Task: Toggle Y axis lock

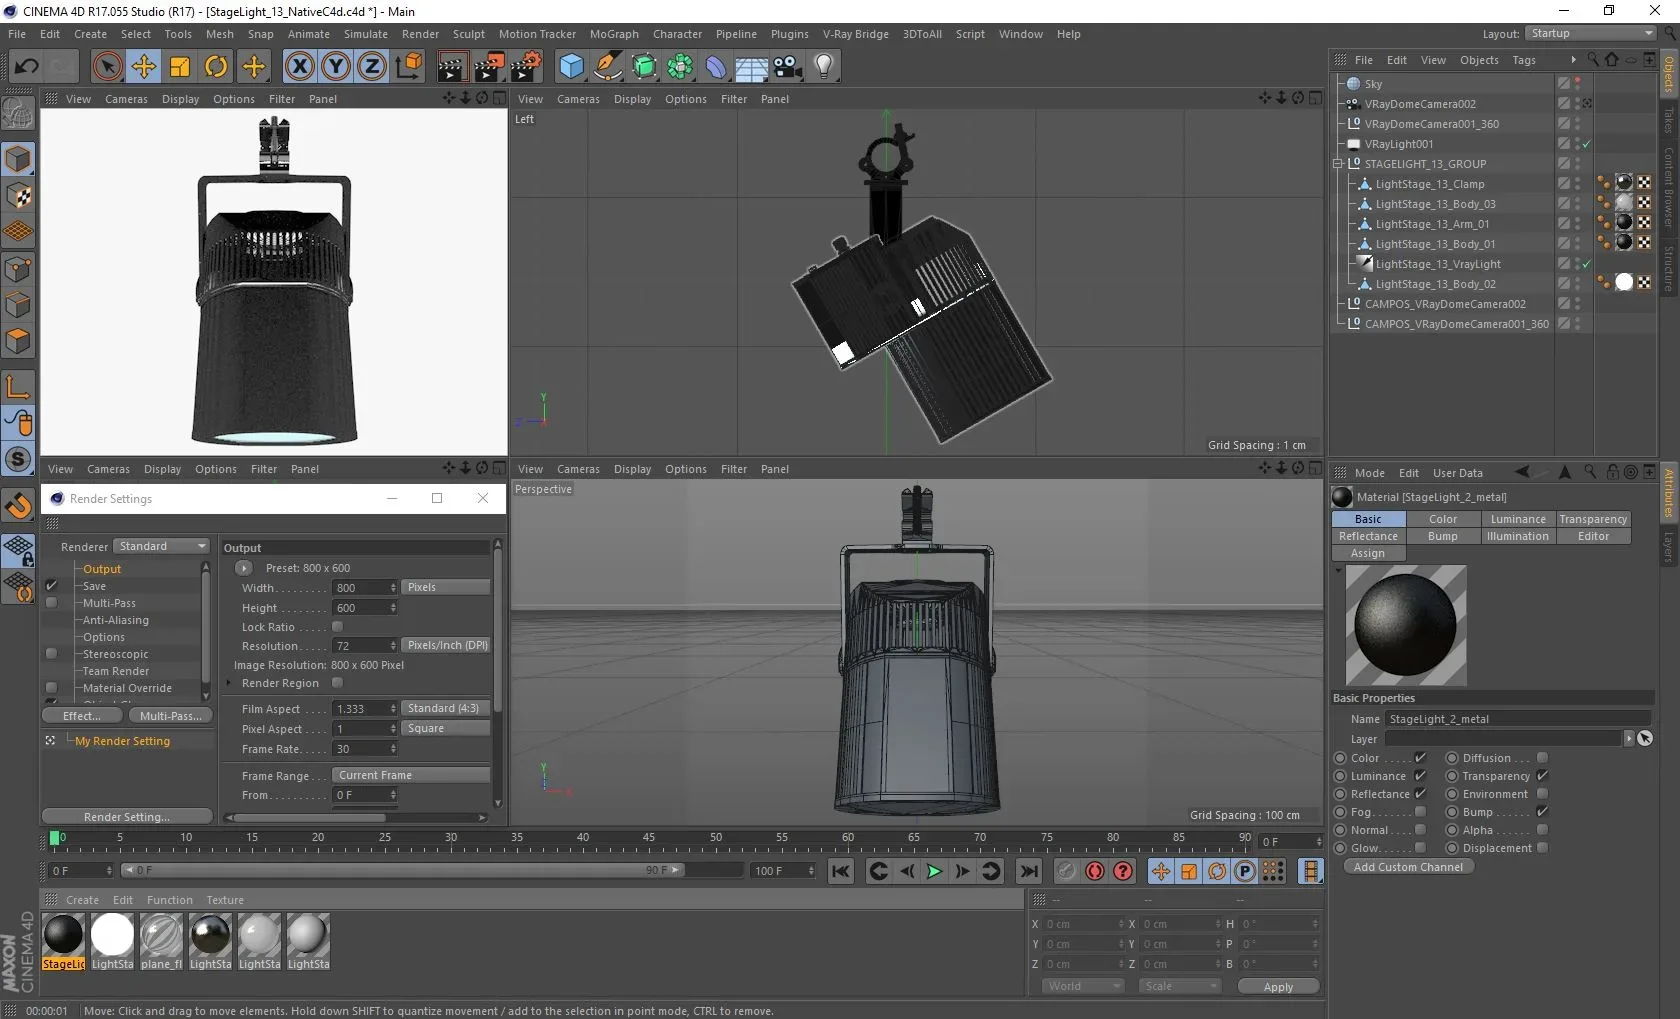Action: coord(336,67)
